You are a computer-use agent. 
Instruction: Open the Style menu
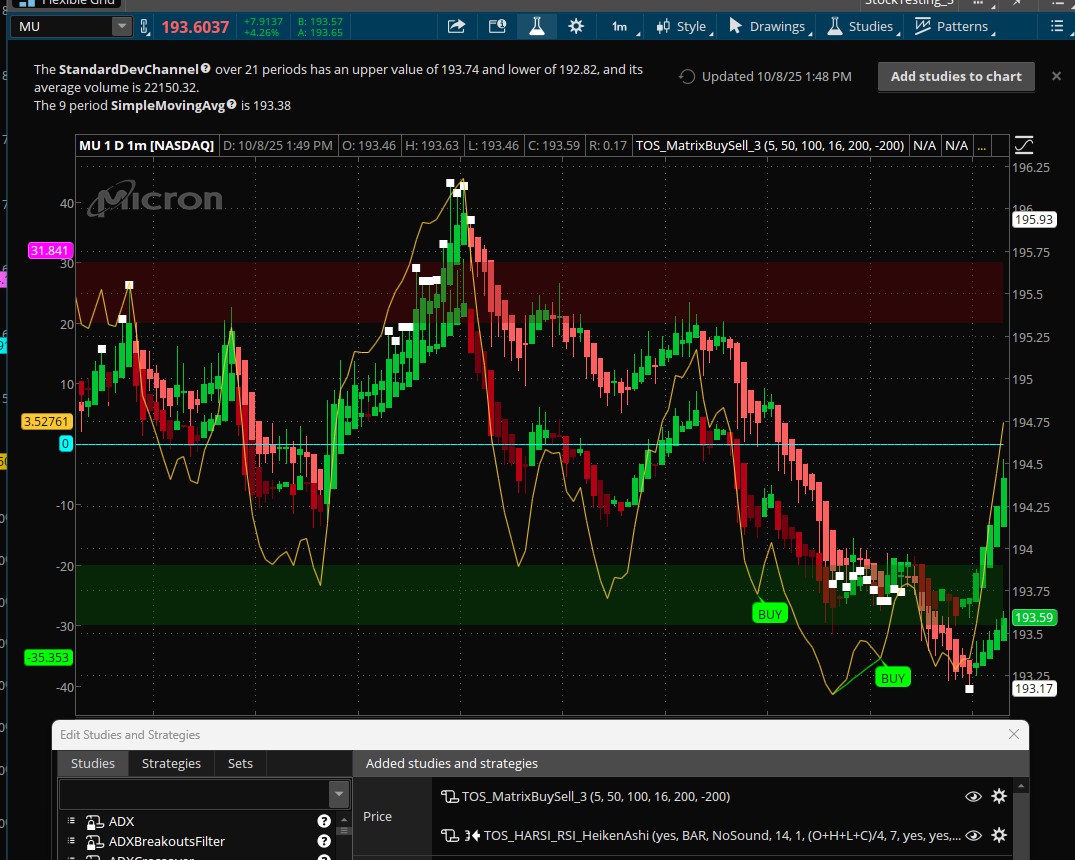[682, 27]
